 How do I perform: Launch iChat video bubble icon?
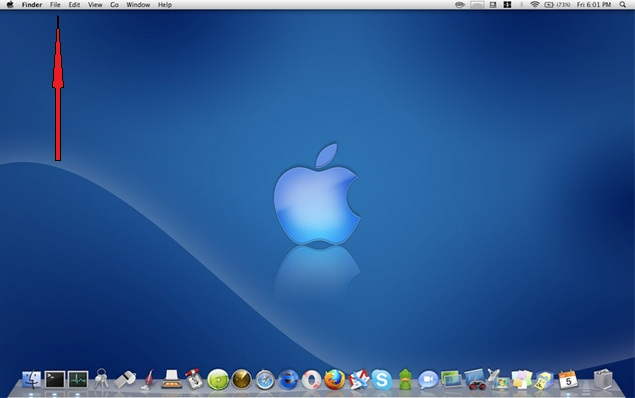(x=428, y=380)
